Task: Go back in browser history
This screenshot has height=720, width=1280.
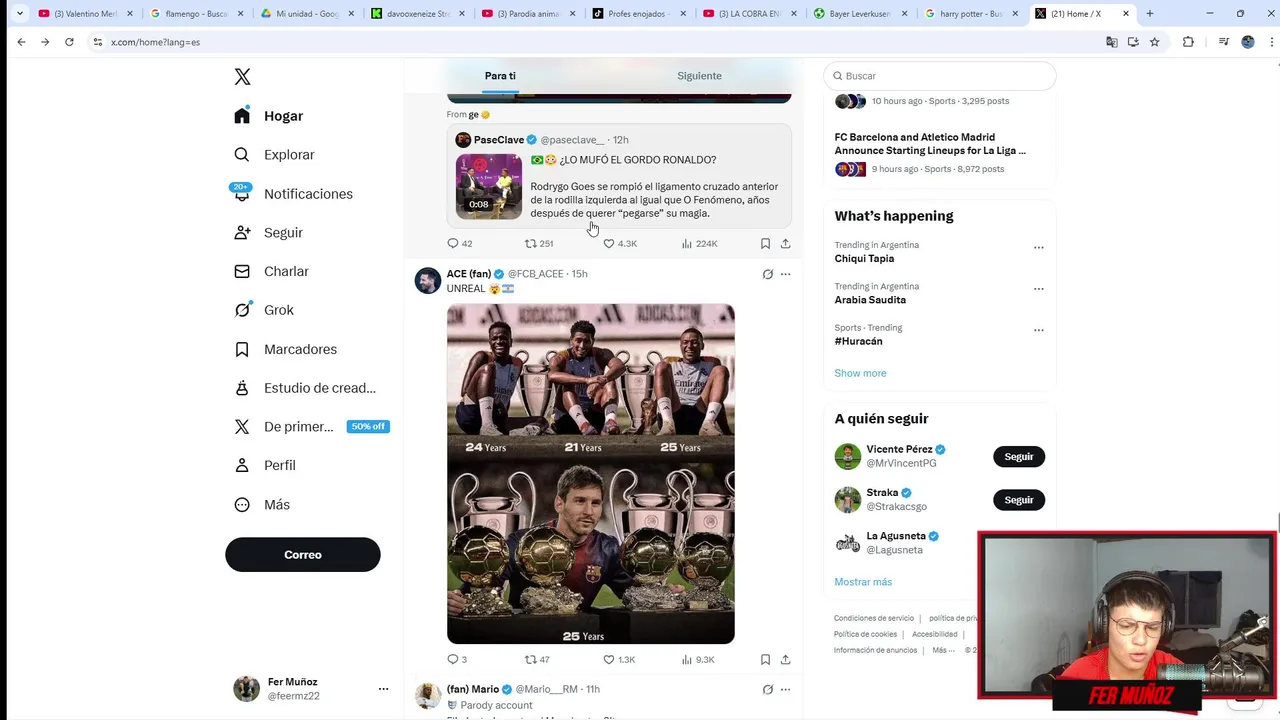Action: point(21,42)
